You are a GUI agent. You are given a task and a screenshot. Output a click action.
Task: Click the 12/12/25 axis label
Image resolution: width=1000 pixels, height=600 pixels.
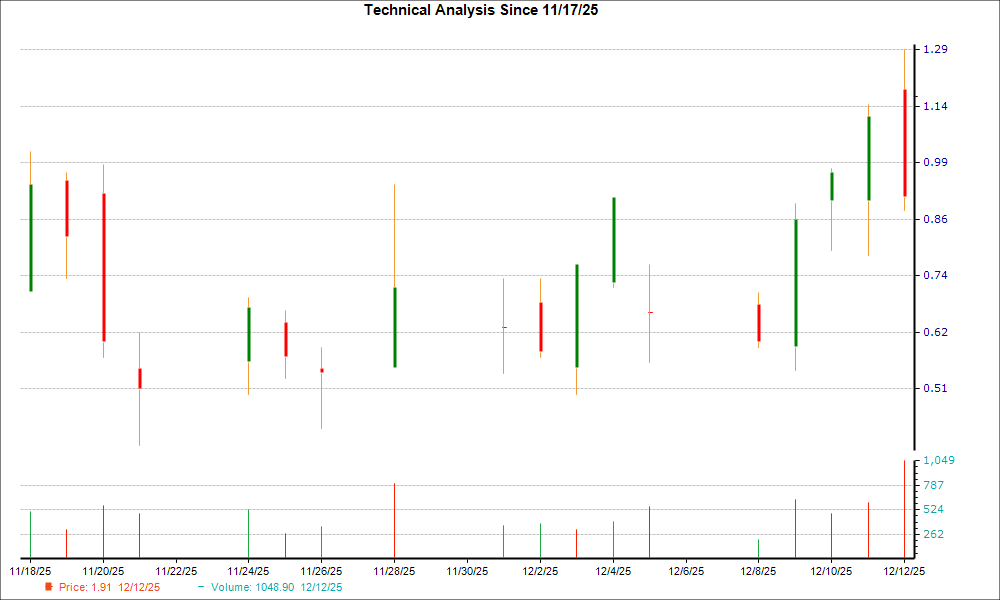click(x=906, y=570)
